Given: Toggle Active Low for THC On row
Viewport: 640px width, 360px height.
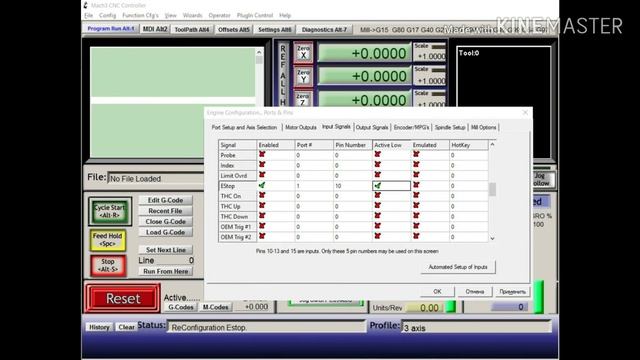Looking at the screenshot, I should click(378, 196).
